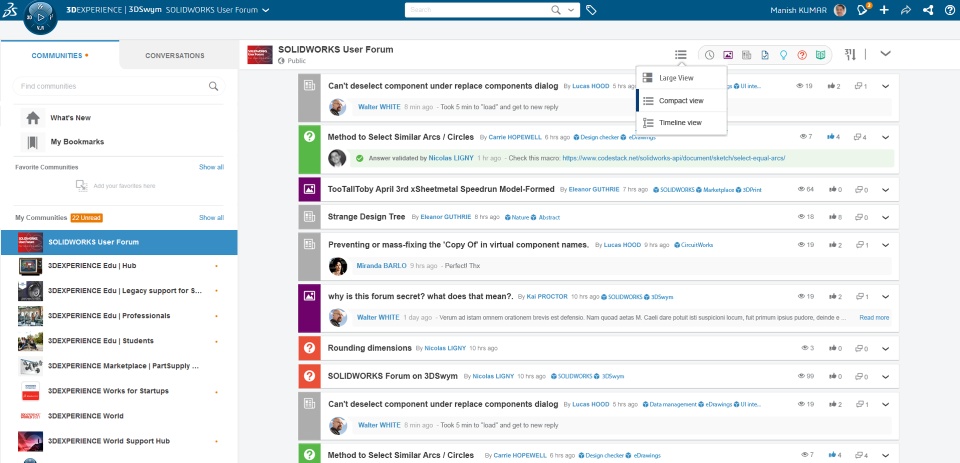This screenshot has width=960, height=463.
Task: Like the TooTallToby Speedrun post
Action: 831,190
